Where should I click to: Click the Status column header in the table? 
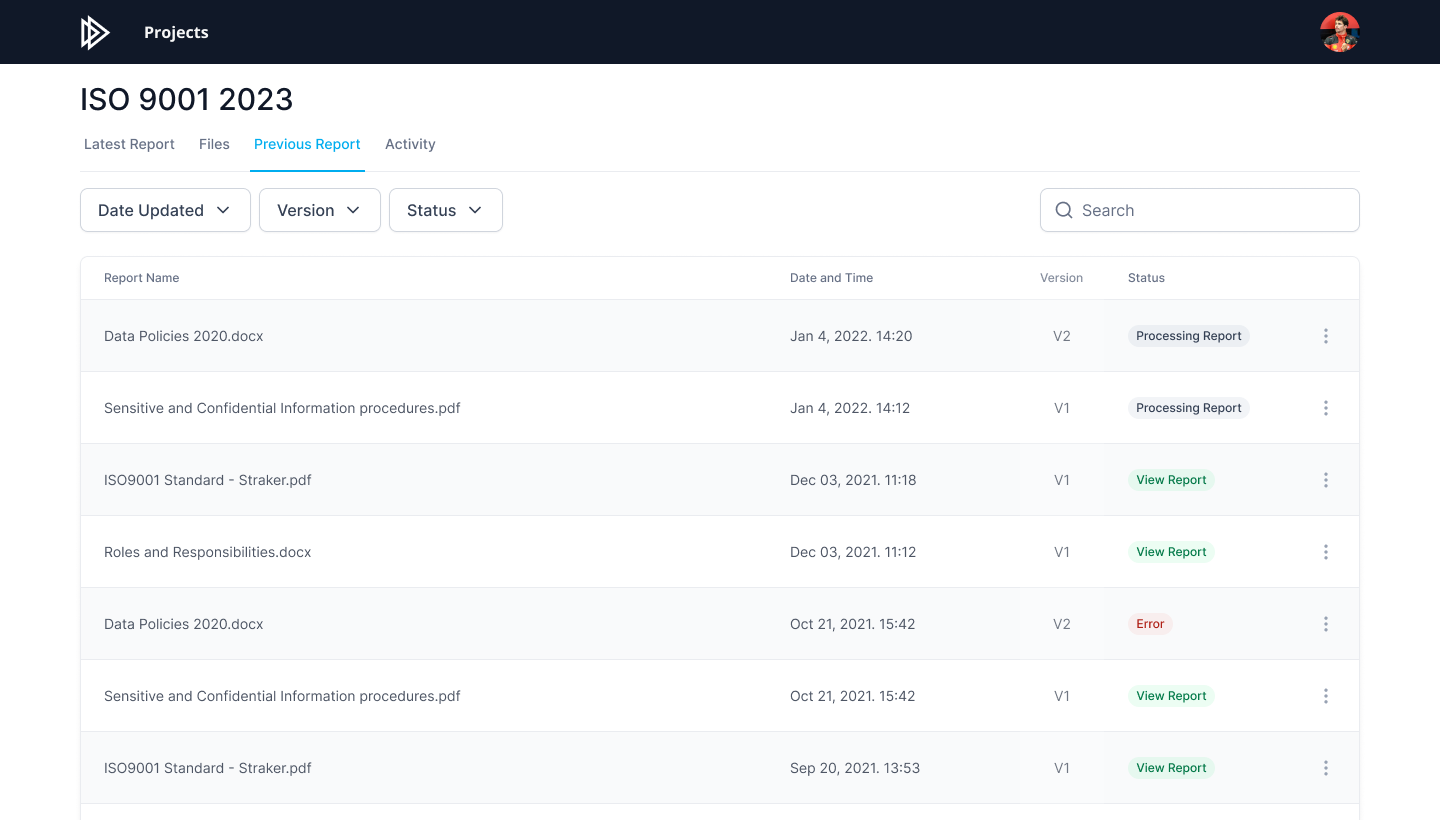[x=1146, y=278]
